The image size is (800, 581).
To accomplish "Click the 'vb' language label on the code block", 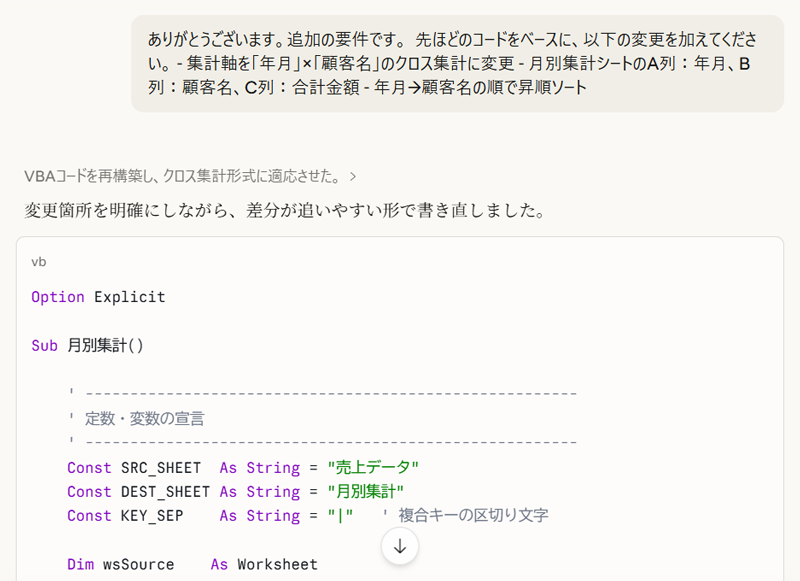I will coord(40,261).
